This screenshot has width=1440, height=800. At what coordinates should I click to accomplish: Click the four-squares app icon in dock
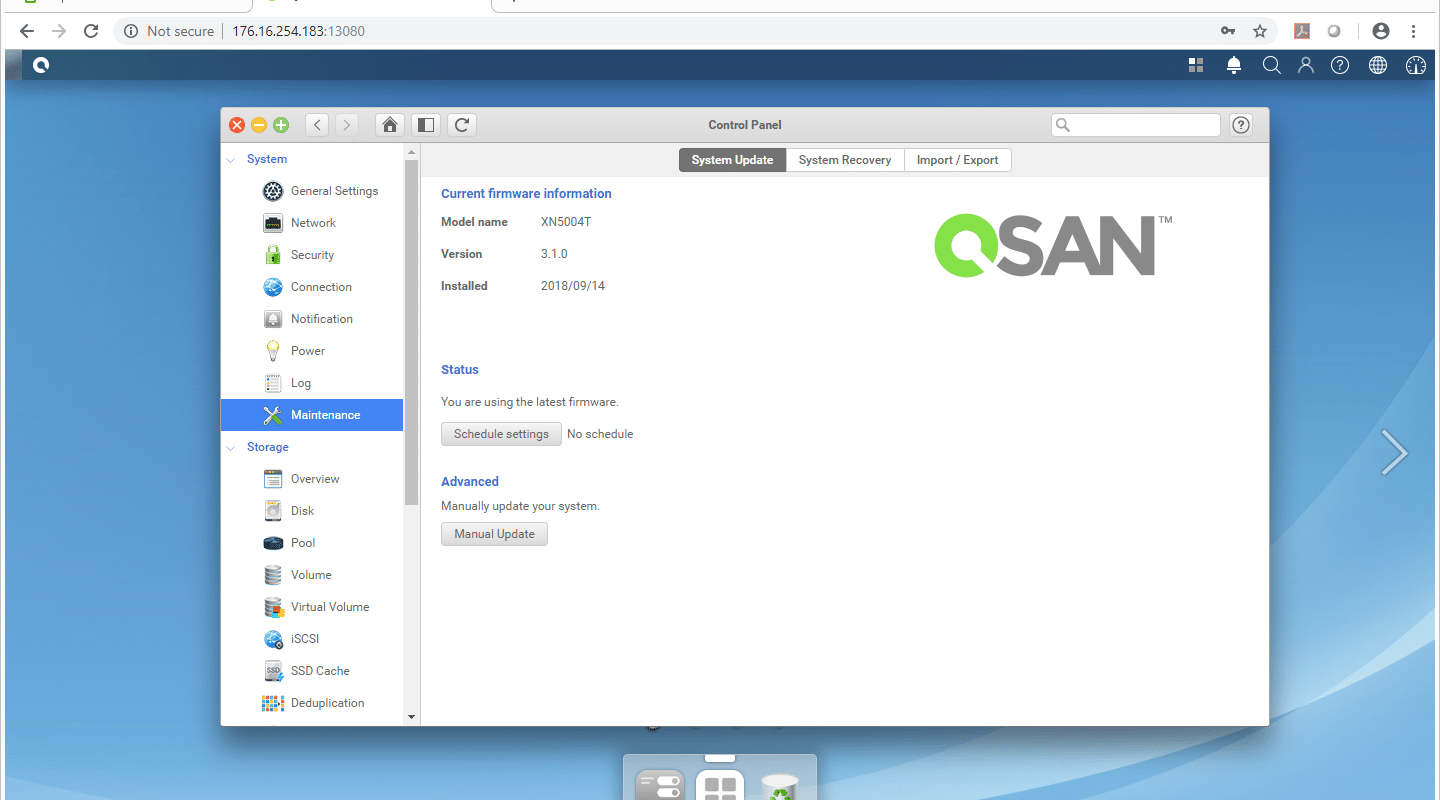pos(720,786)
